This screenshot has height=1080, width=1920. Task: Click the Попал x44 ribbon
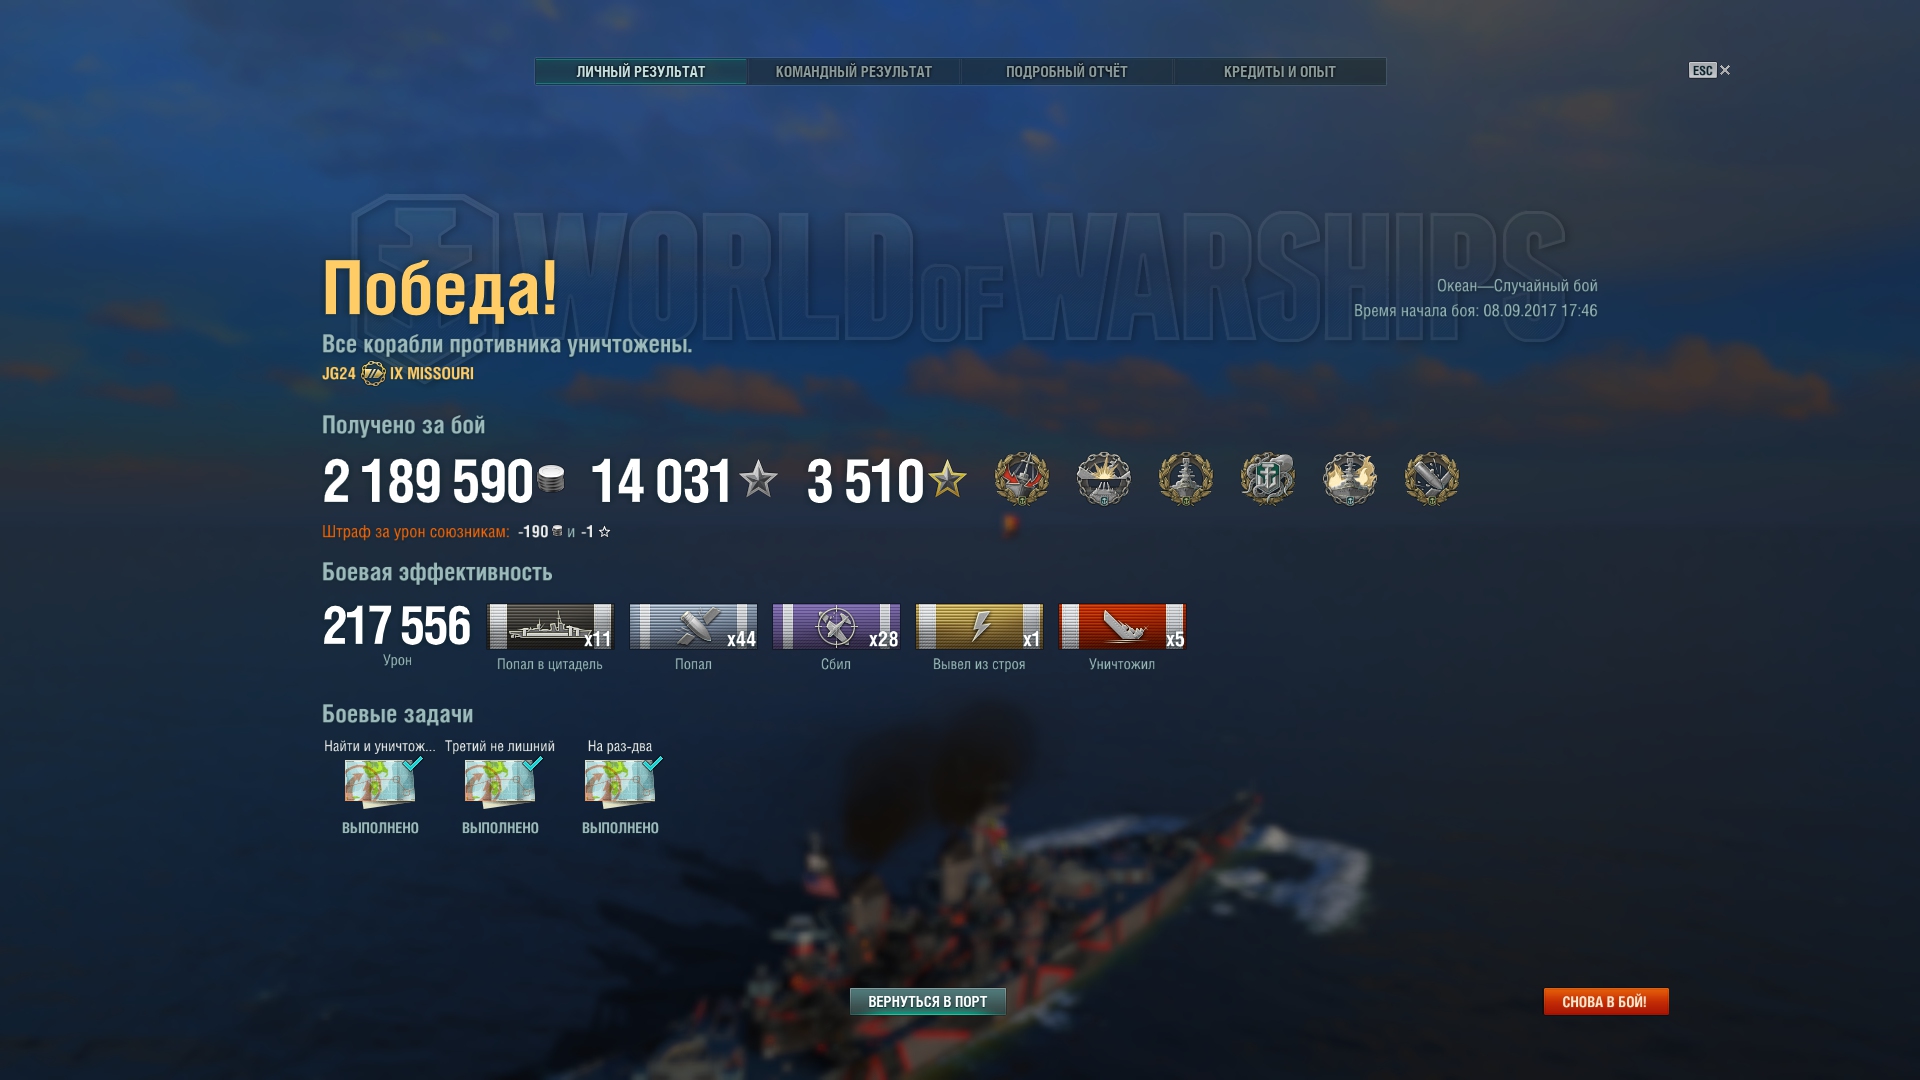(693, 627)
